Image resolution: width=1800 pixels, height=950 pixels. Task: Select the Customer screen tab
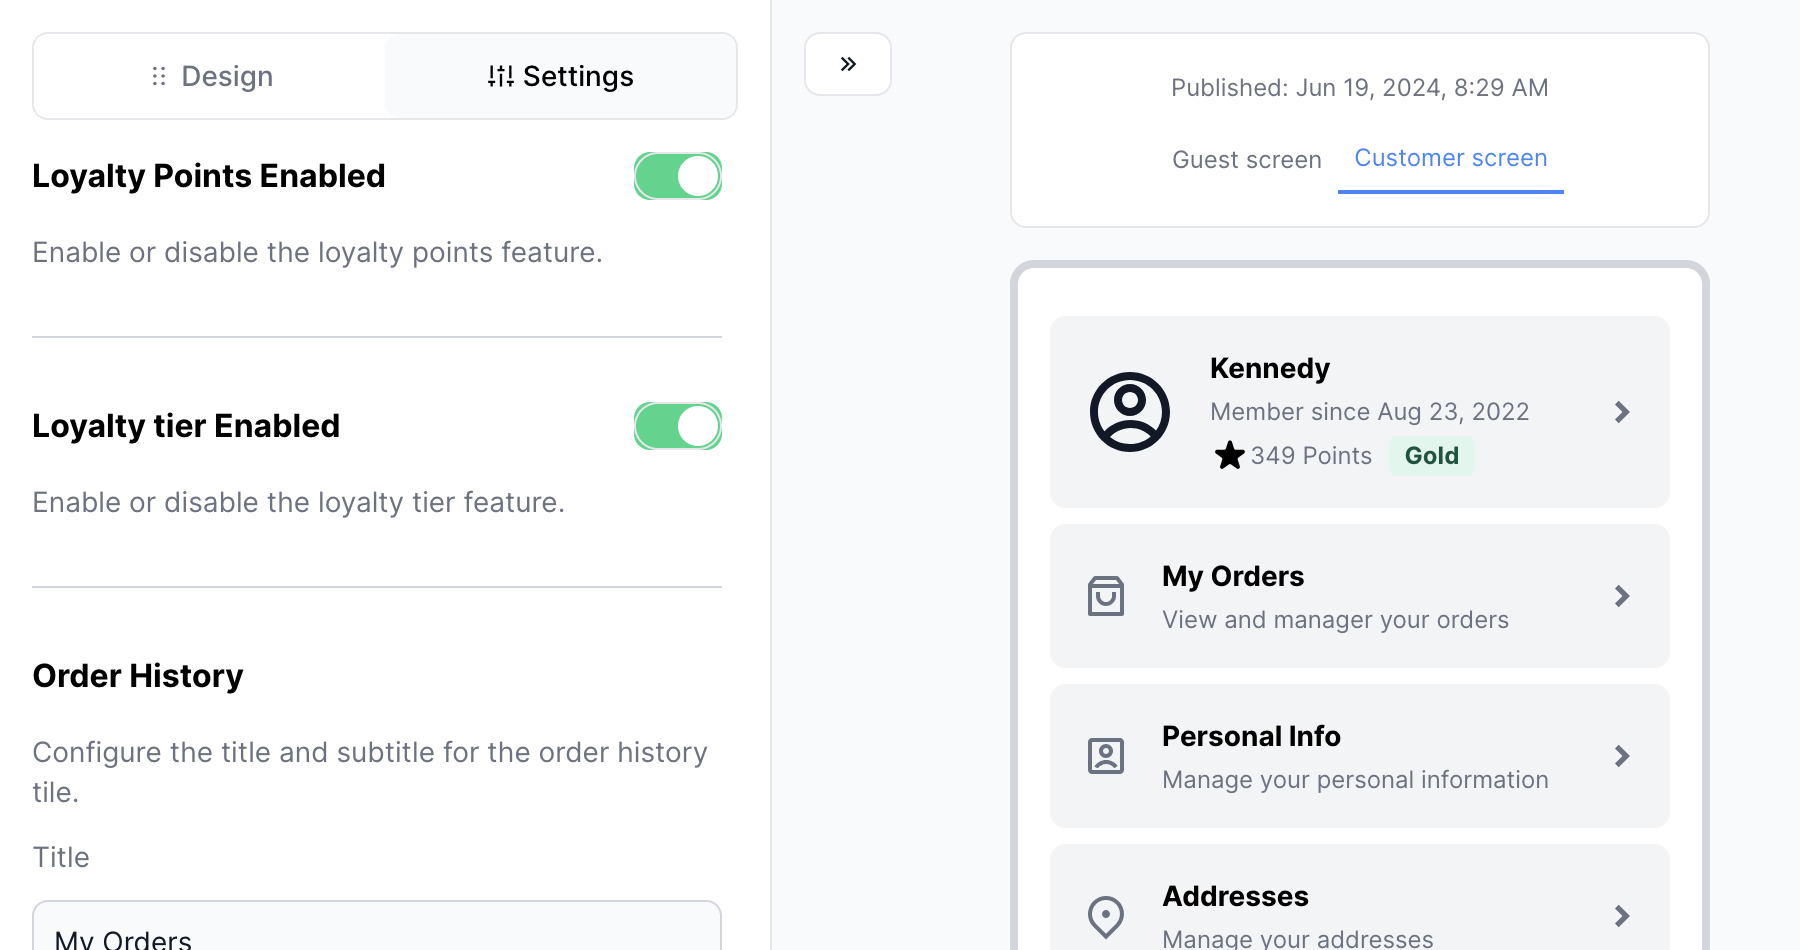coord(1450,158)
